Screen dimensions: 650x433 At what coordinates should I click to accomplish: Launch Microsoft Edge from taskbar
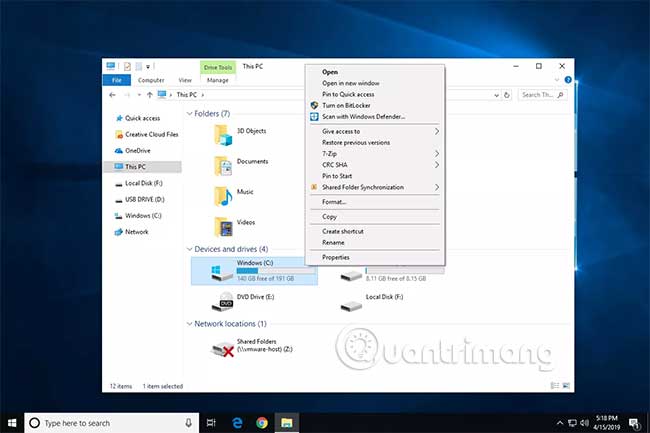[237, 423]
